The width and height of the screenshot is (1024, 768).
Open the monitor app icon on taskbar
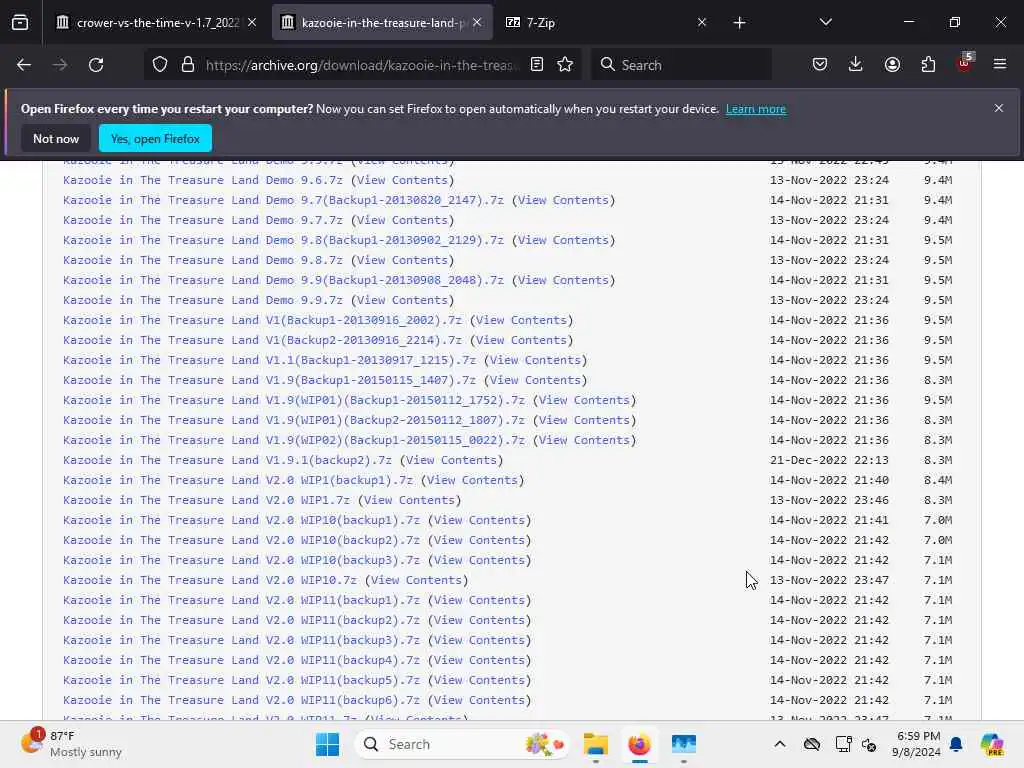pyautogui.click(x=684, y=744)
